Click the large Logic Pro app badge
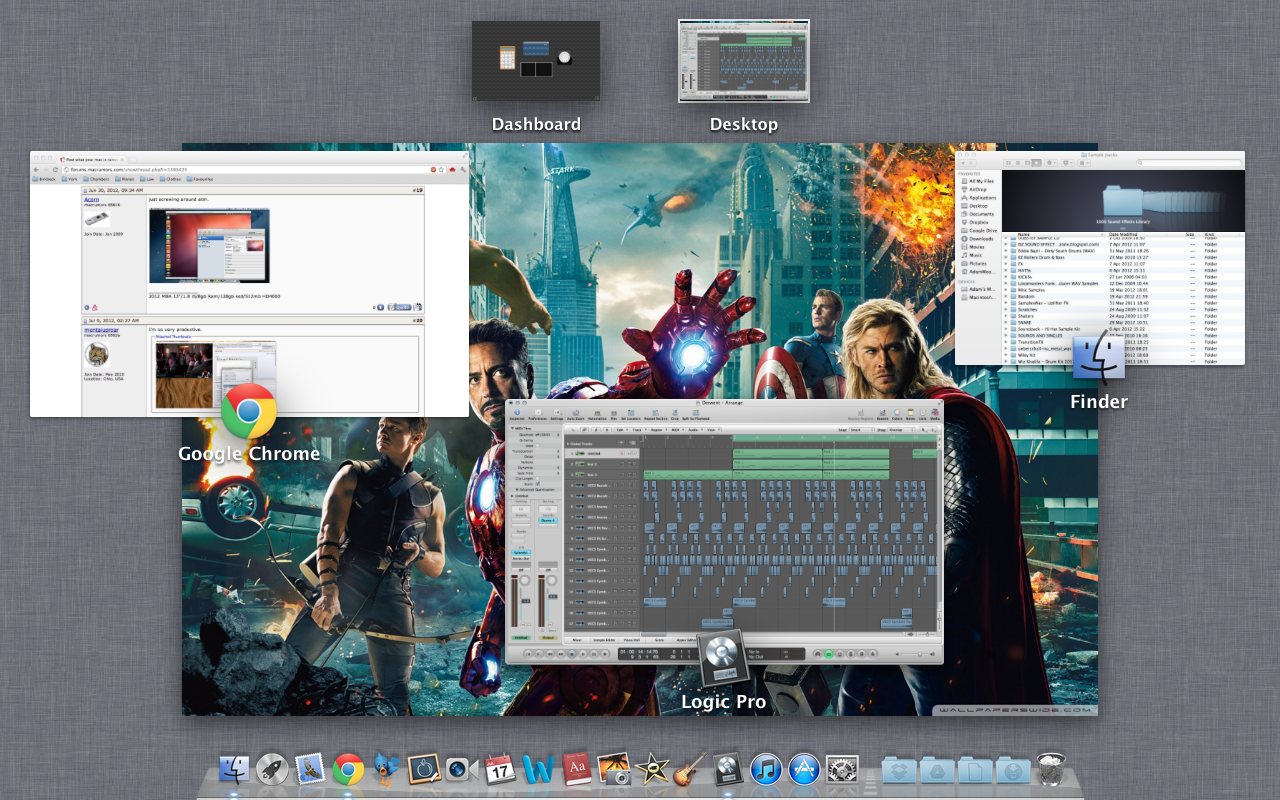The width and height of the screenshot is (1280, 800). coord(724,656)
